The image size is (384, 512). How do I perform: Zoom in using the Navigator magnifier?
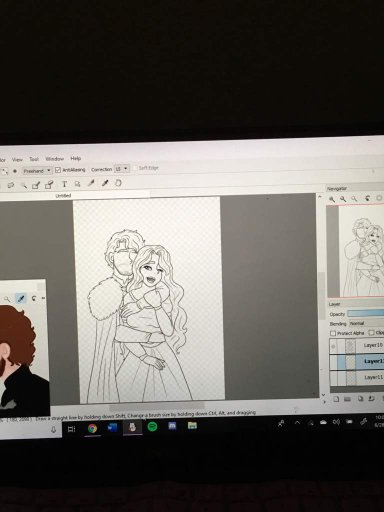[x=332, y=199]
